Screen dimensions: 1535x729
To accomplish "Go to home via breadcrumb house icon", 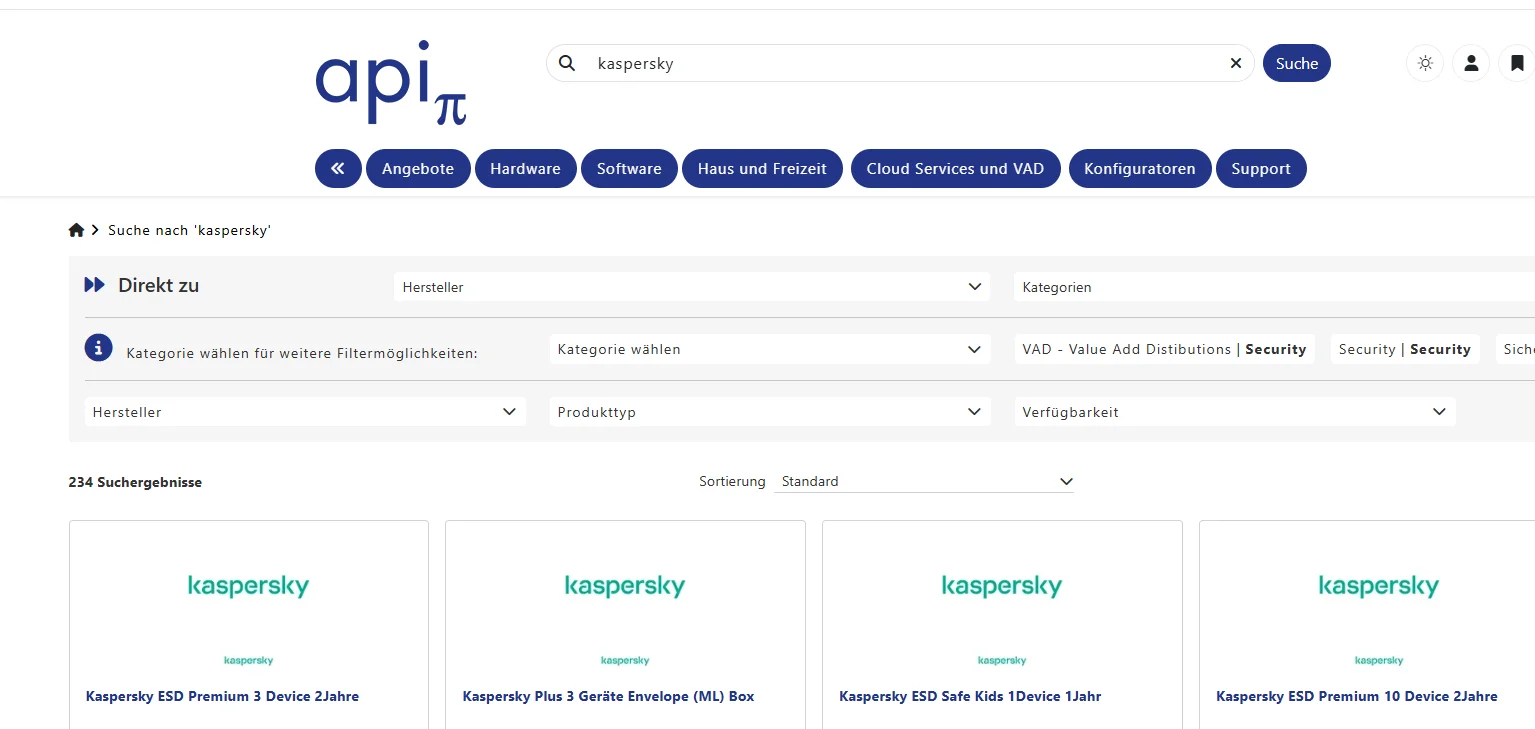I will point(76,230).
